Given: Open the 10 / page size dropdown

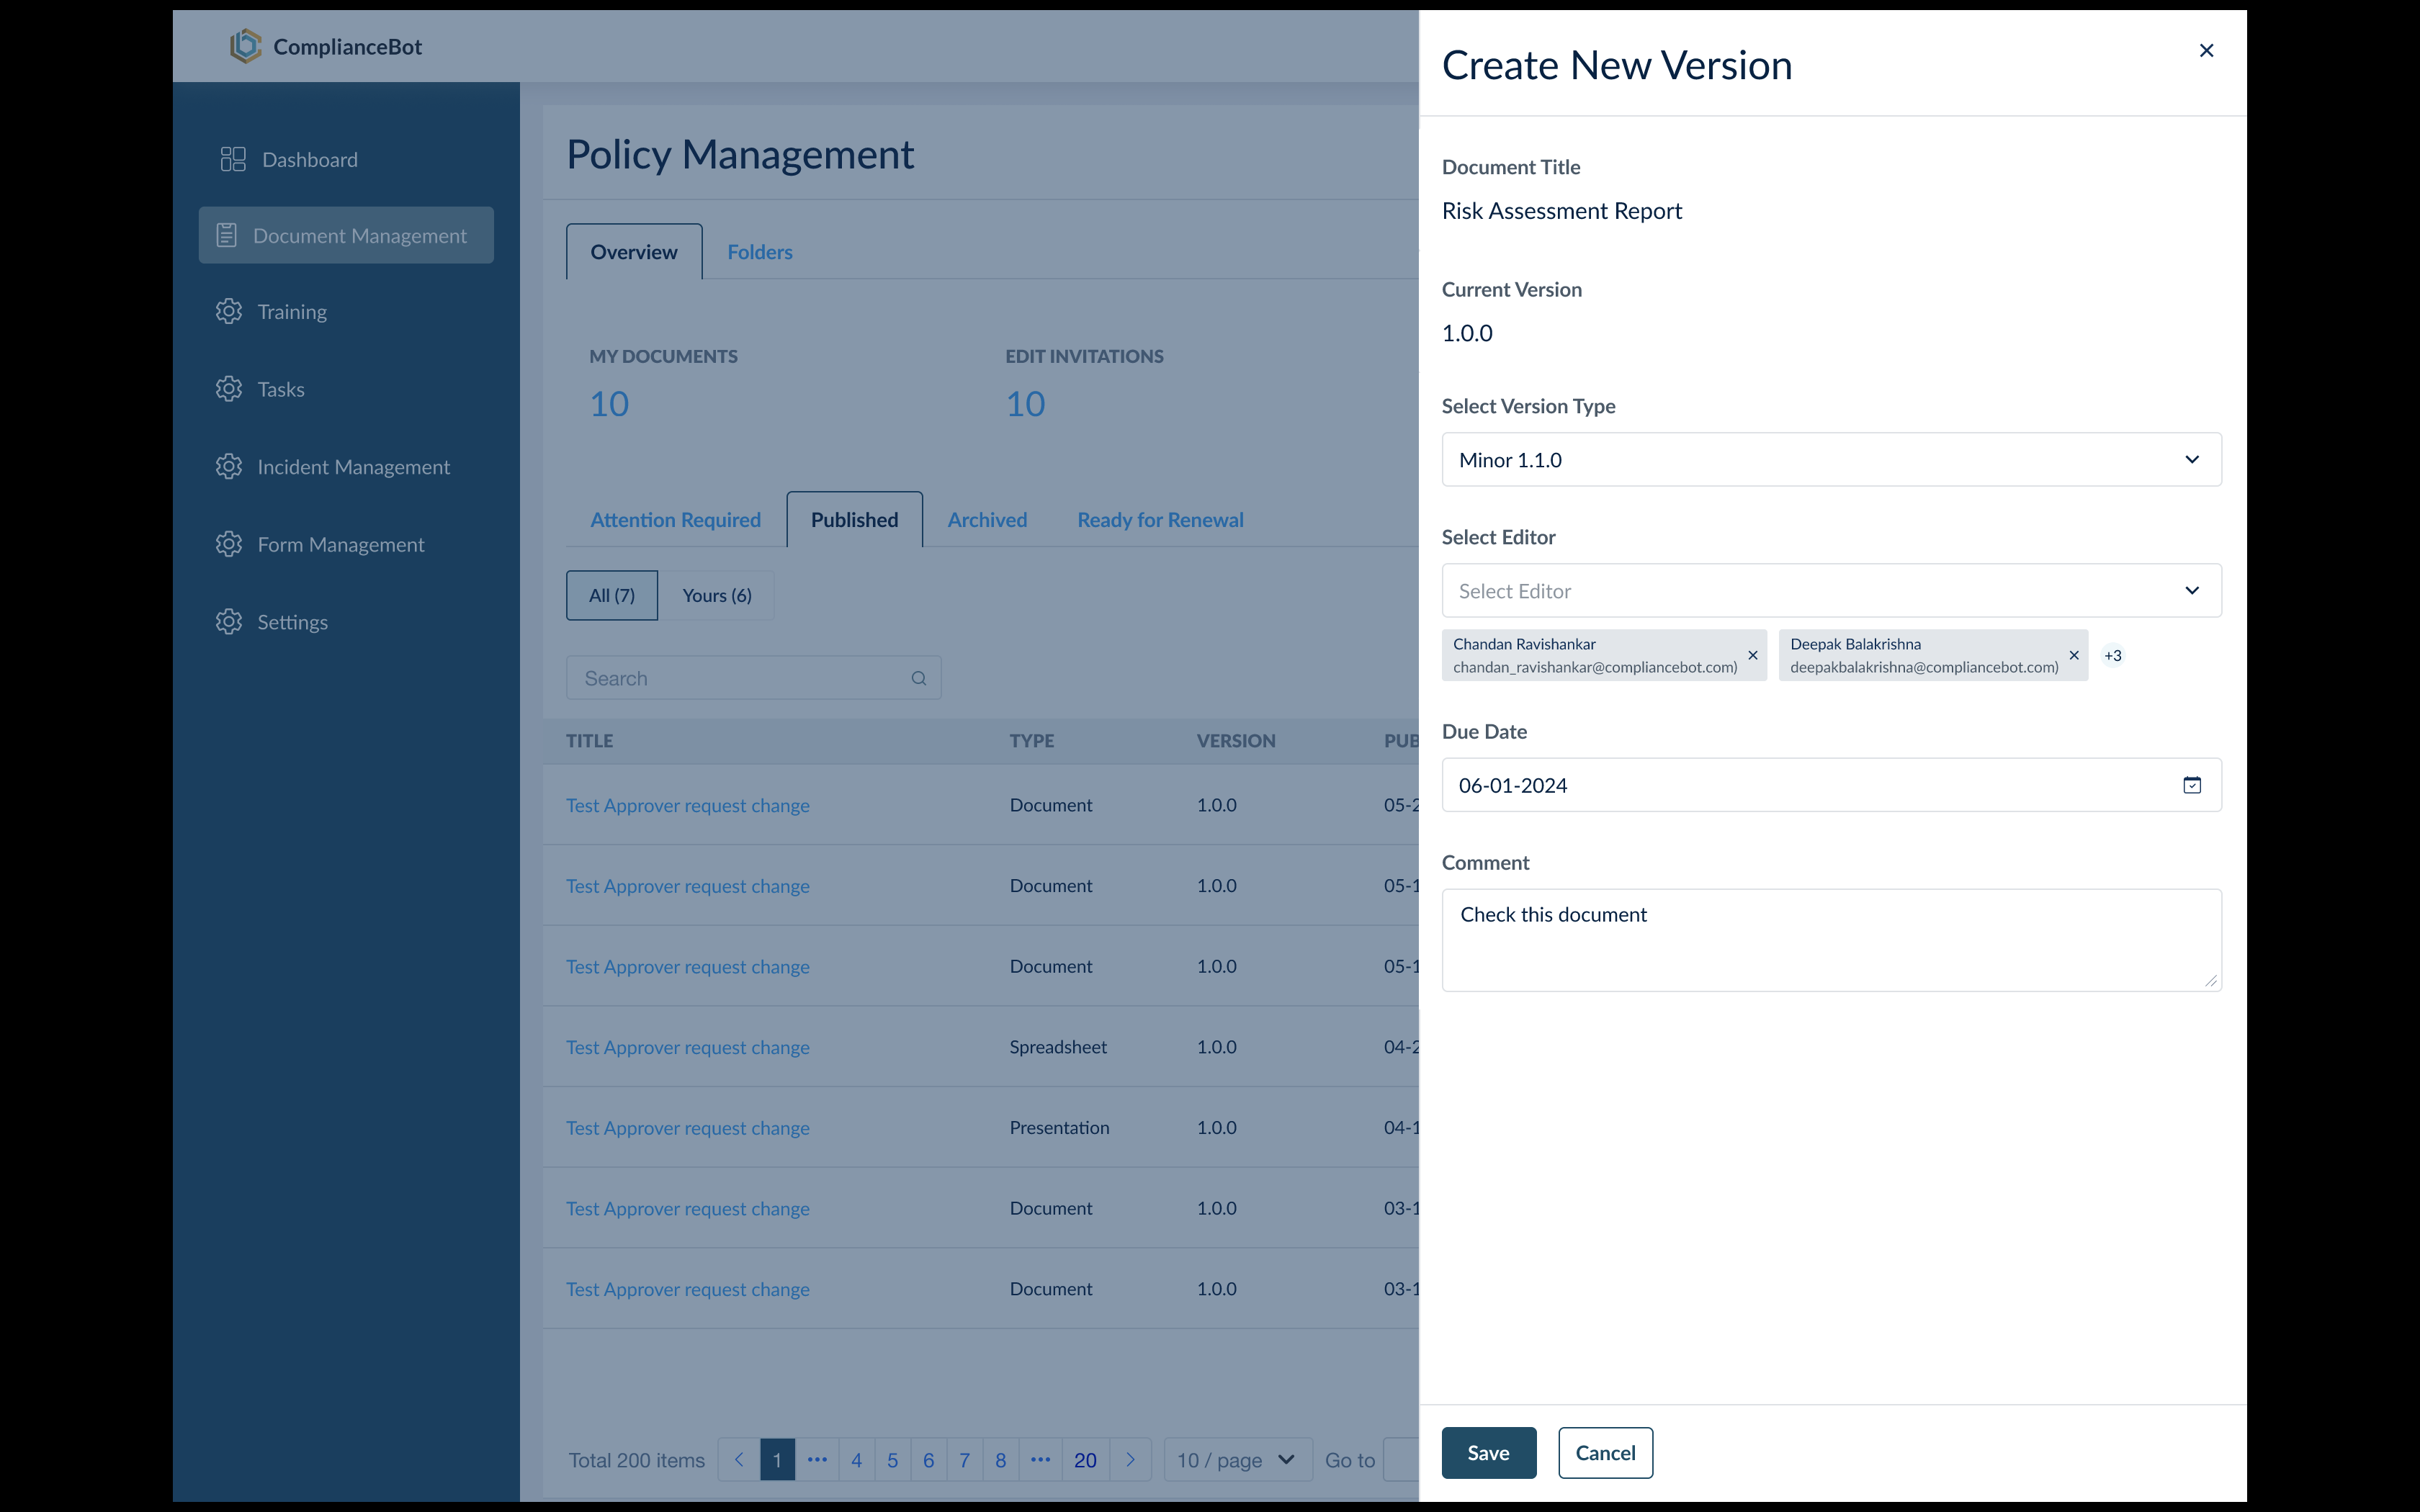Looking at the screenshot, I should [1236, 1459].
